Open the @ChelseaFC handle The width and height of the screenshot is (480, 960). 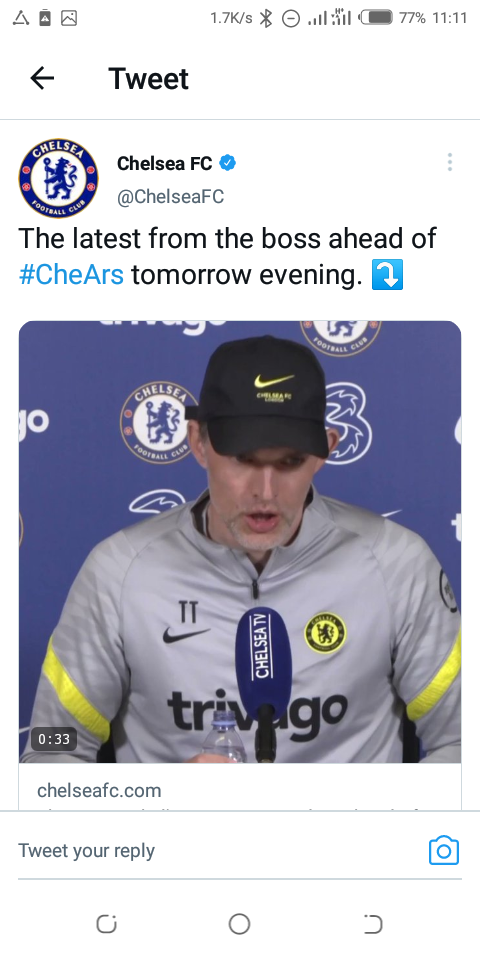click(170, 197)
